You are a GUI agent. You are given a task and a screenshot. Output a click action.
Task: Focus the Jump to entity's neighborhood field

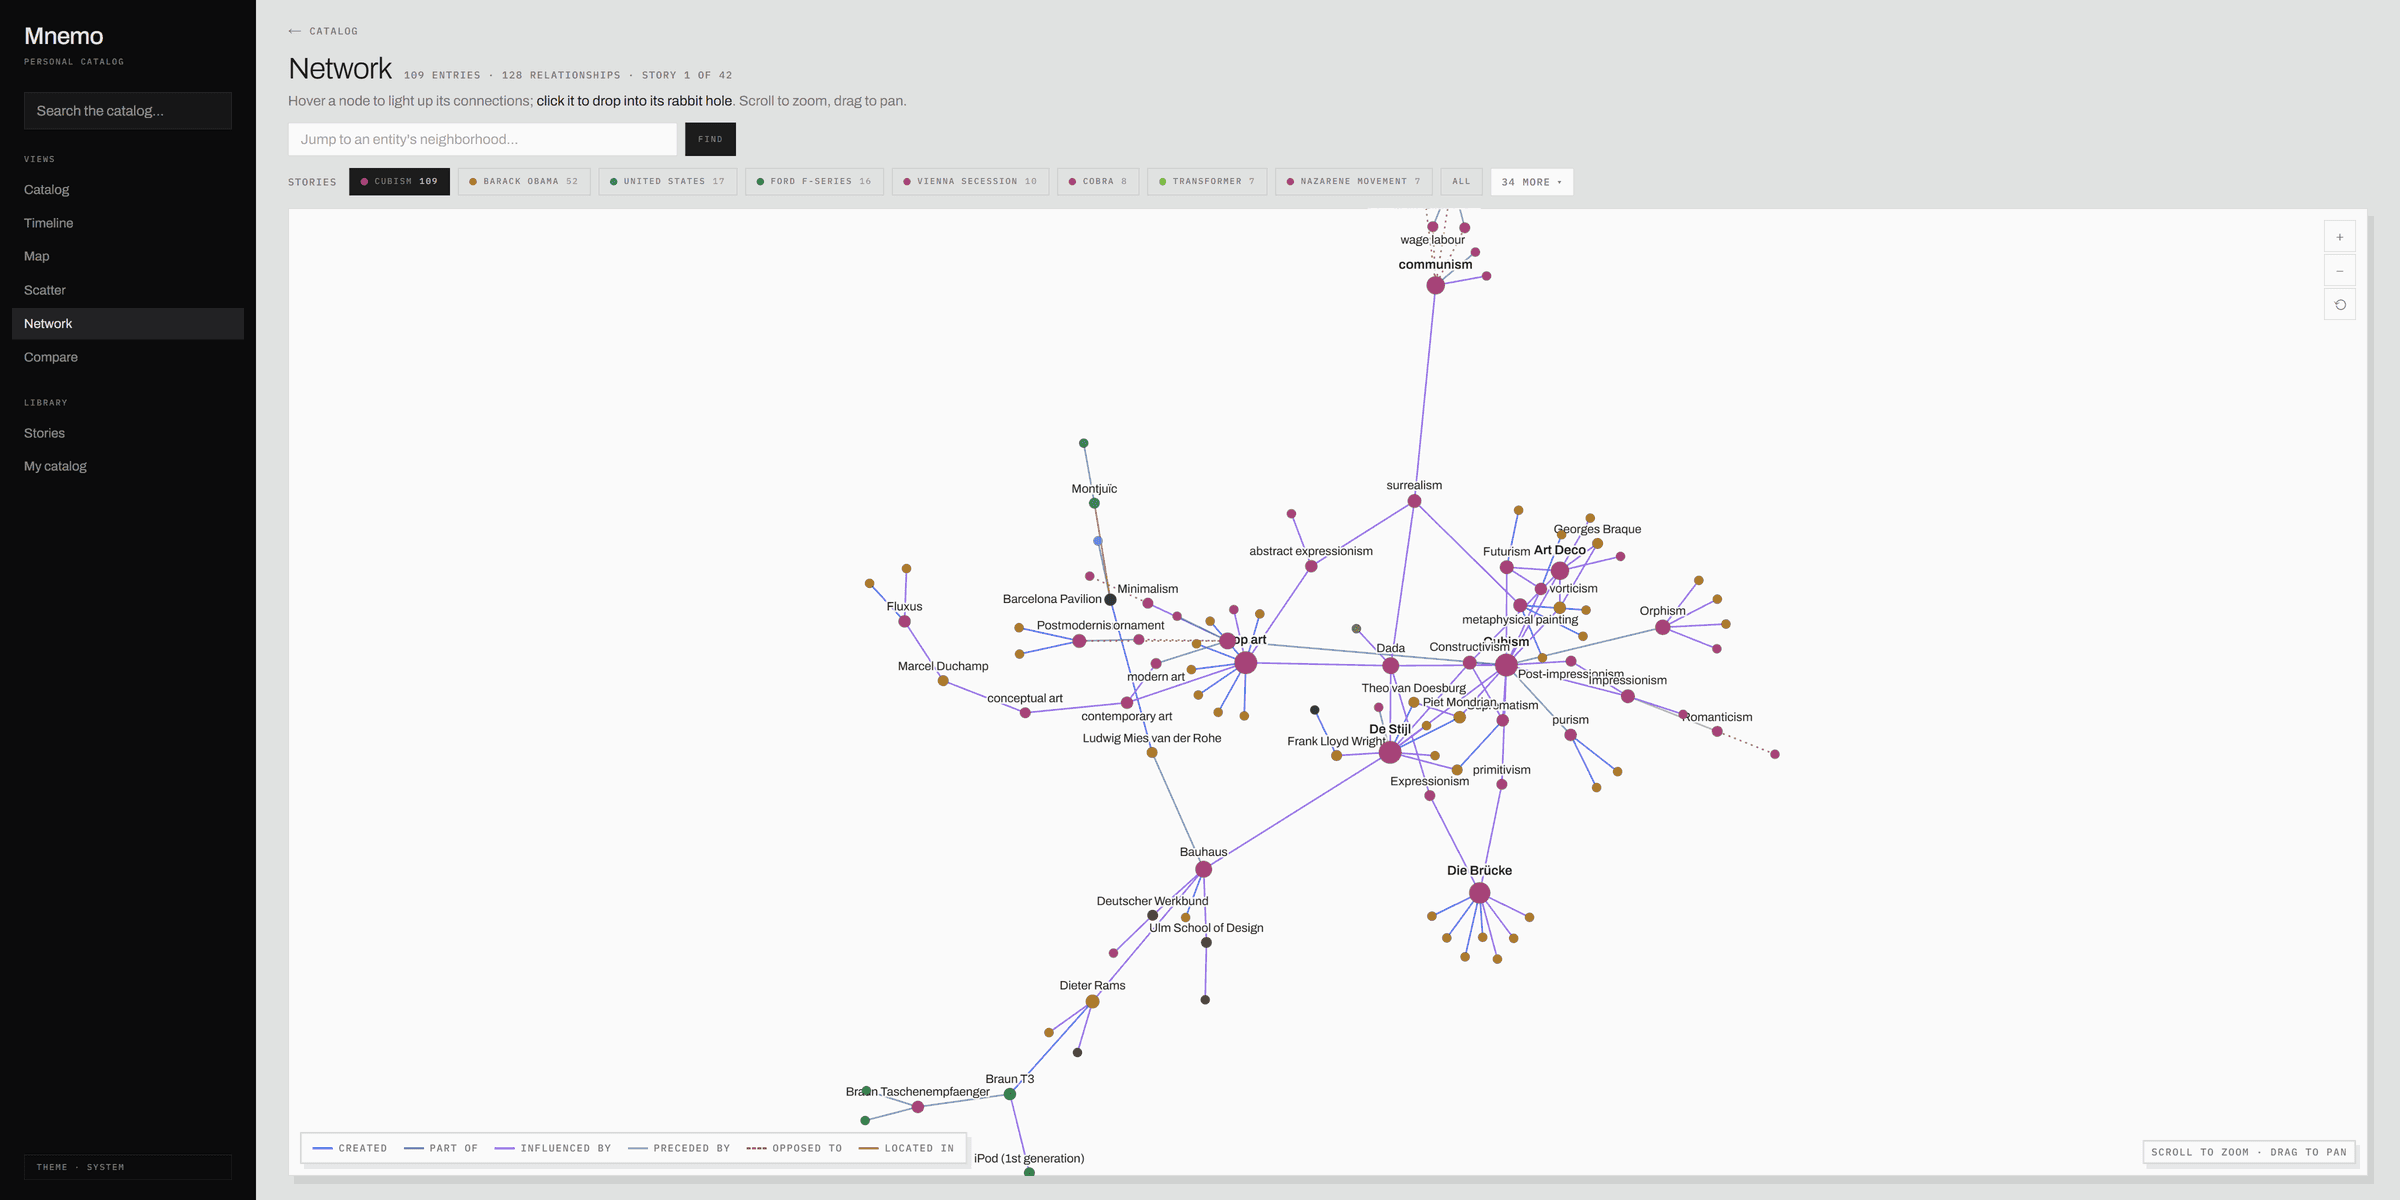point(482,139)
